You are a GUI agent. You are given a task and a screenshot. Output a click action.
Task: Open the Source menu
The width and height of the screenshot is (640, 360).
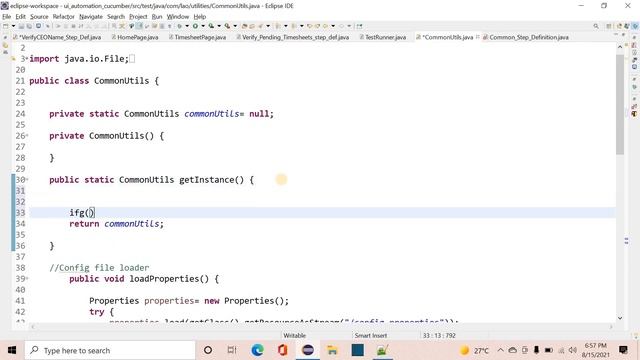[x=39, y=17]
